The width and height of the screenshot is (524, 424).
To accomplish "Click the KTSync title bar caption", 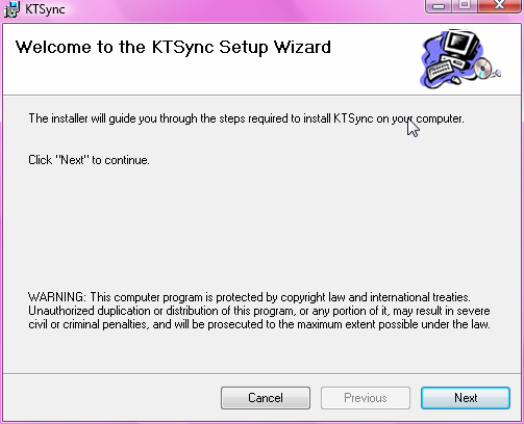I will pyautogui.click(x=45, y=9).
